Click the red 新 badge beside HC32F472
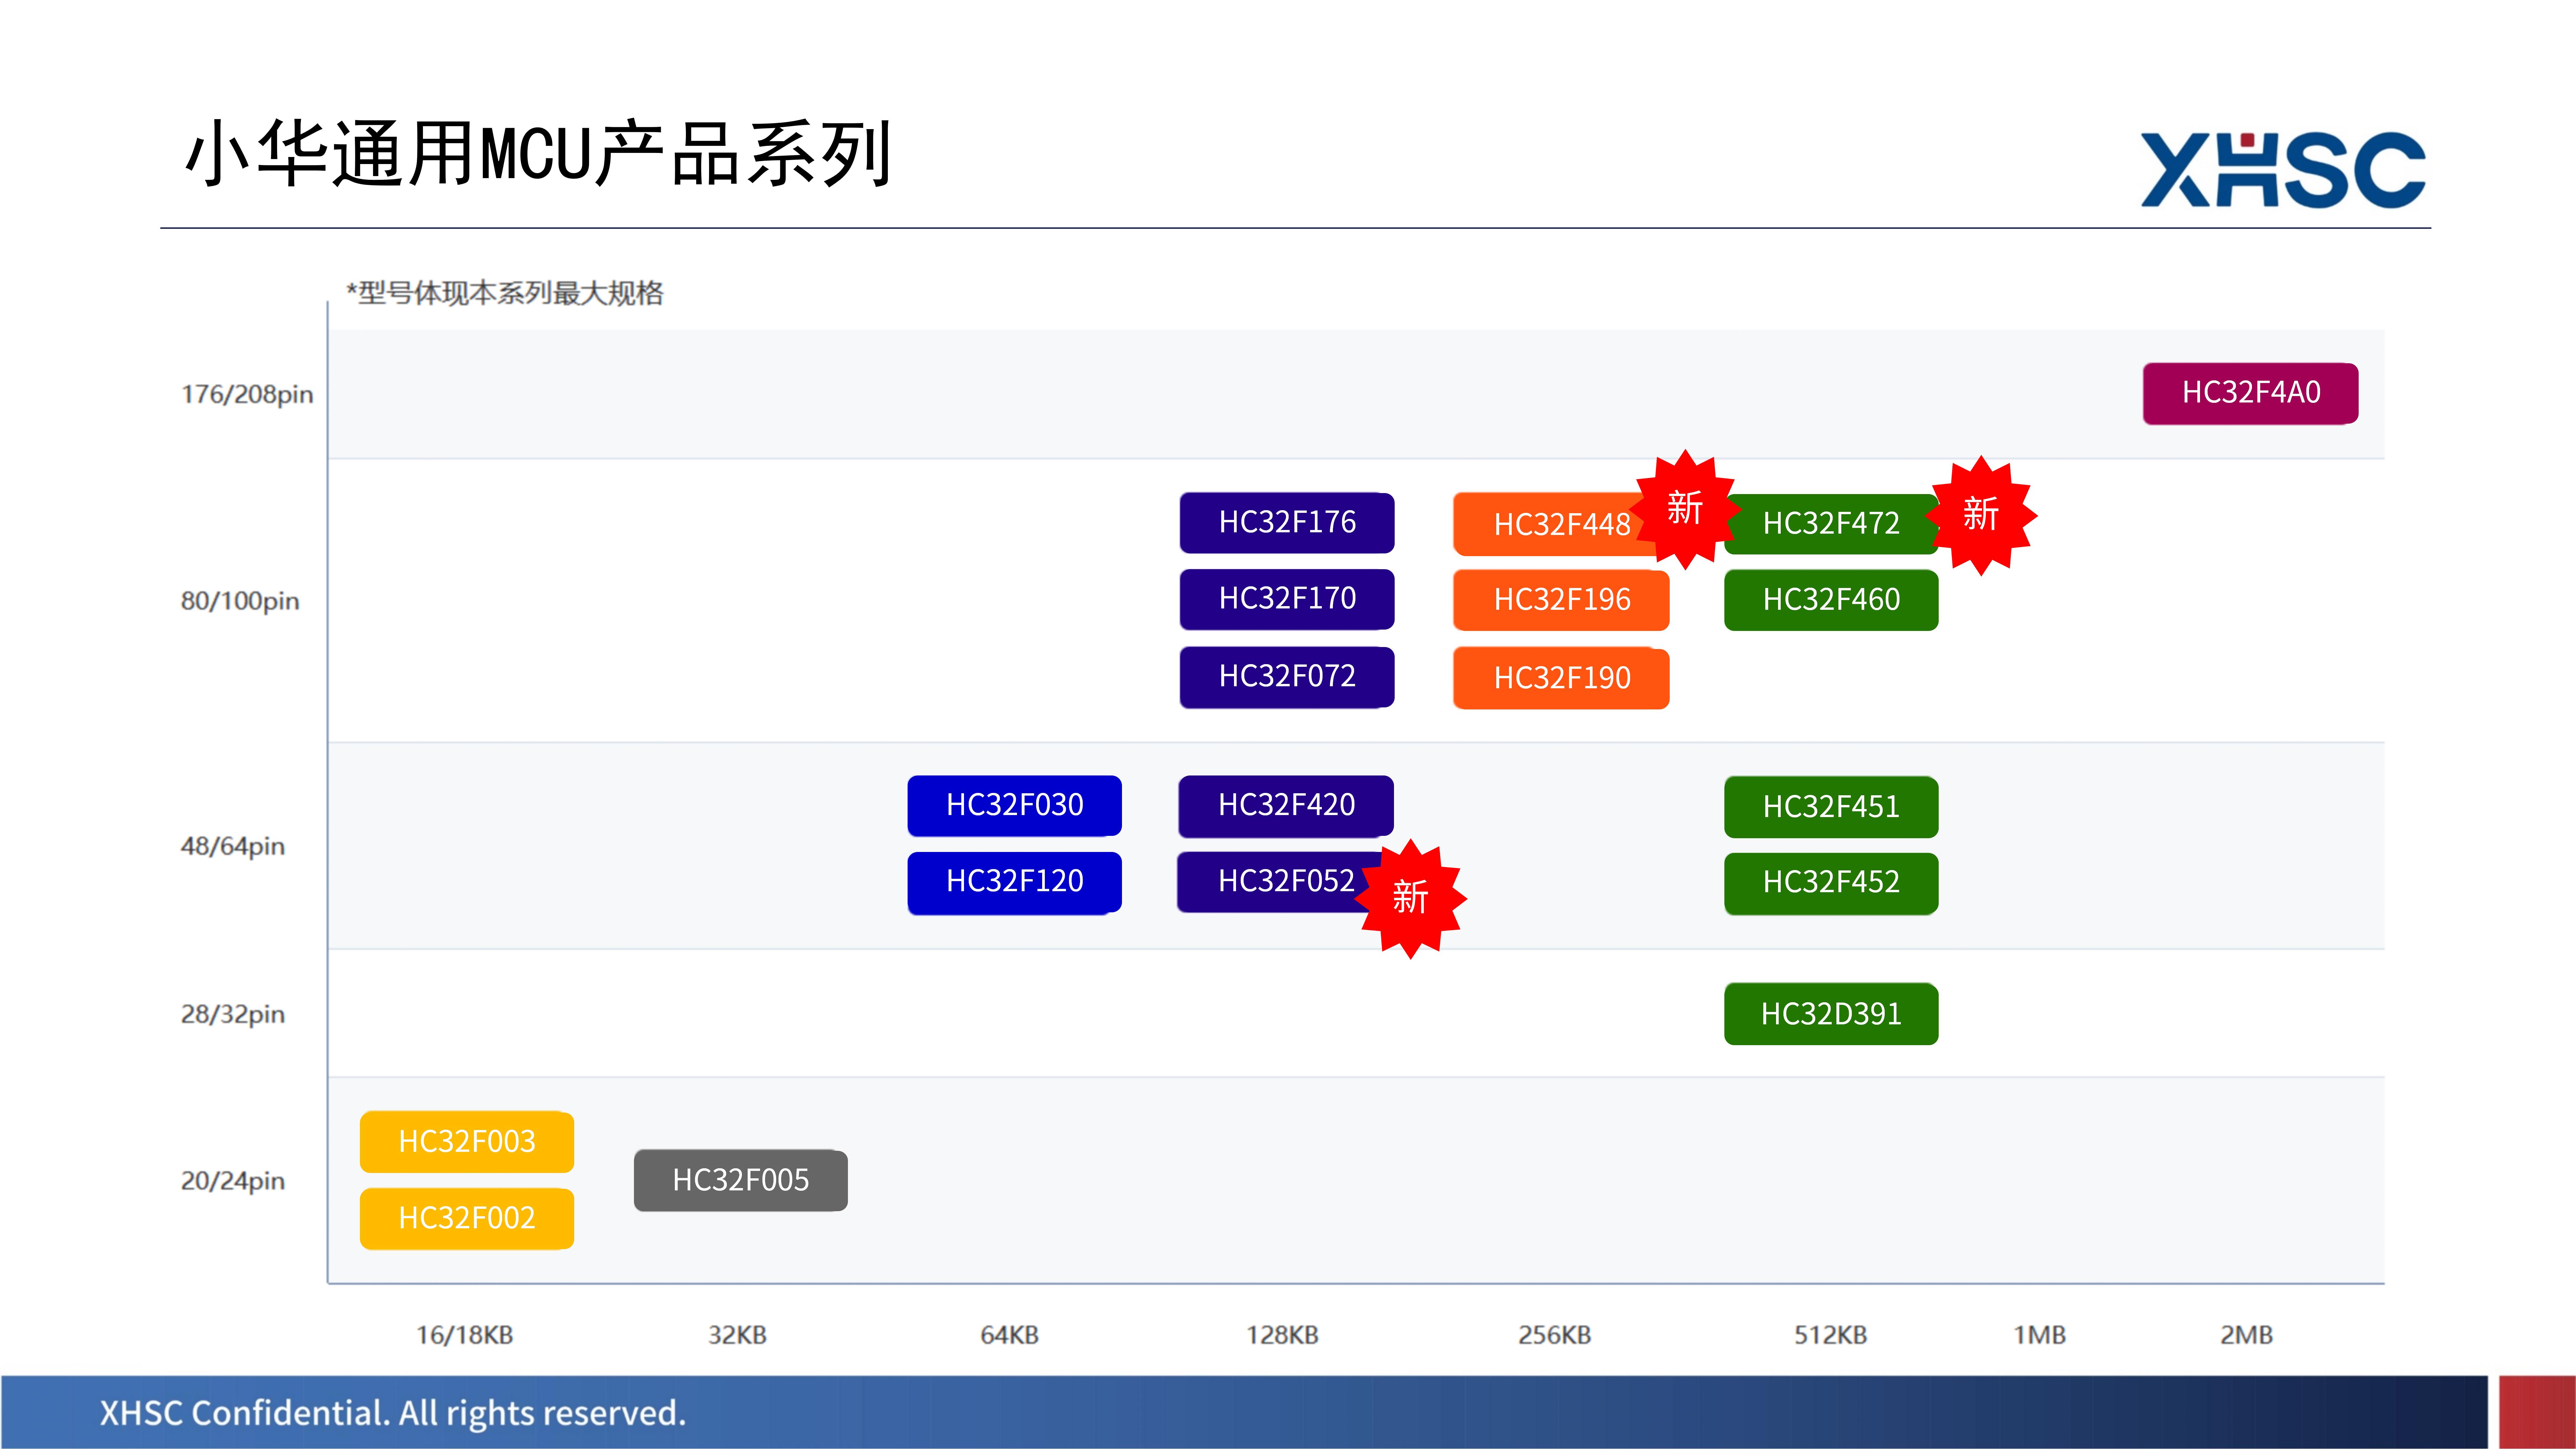The image size is (2576, 1449). [1981, 515]
